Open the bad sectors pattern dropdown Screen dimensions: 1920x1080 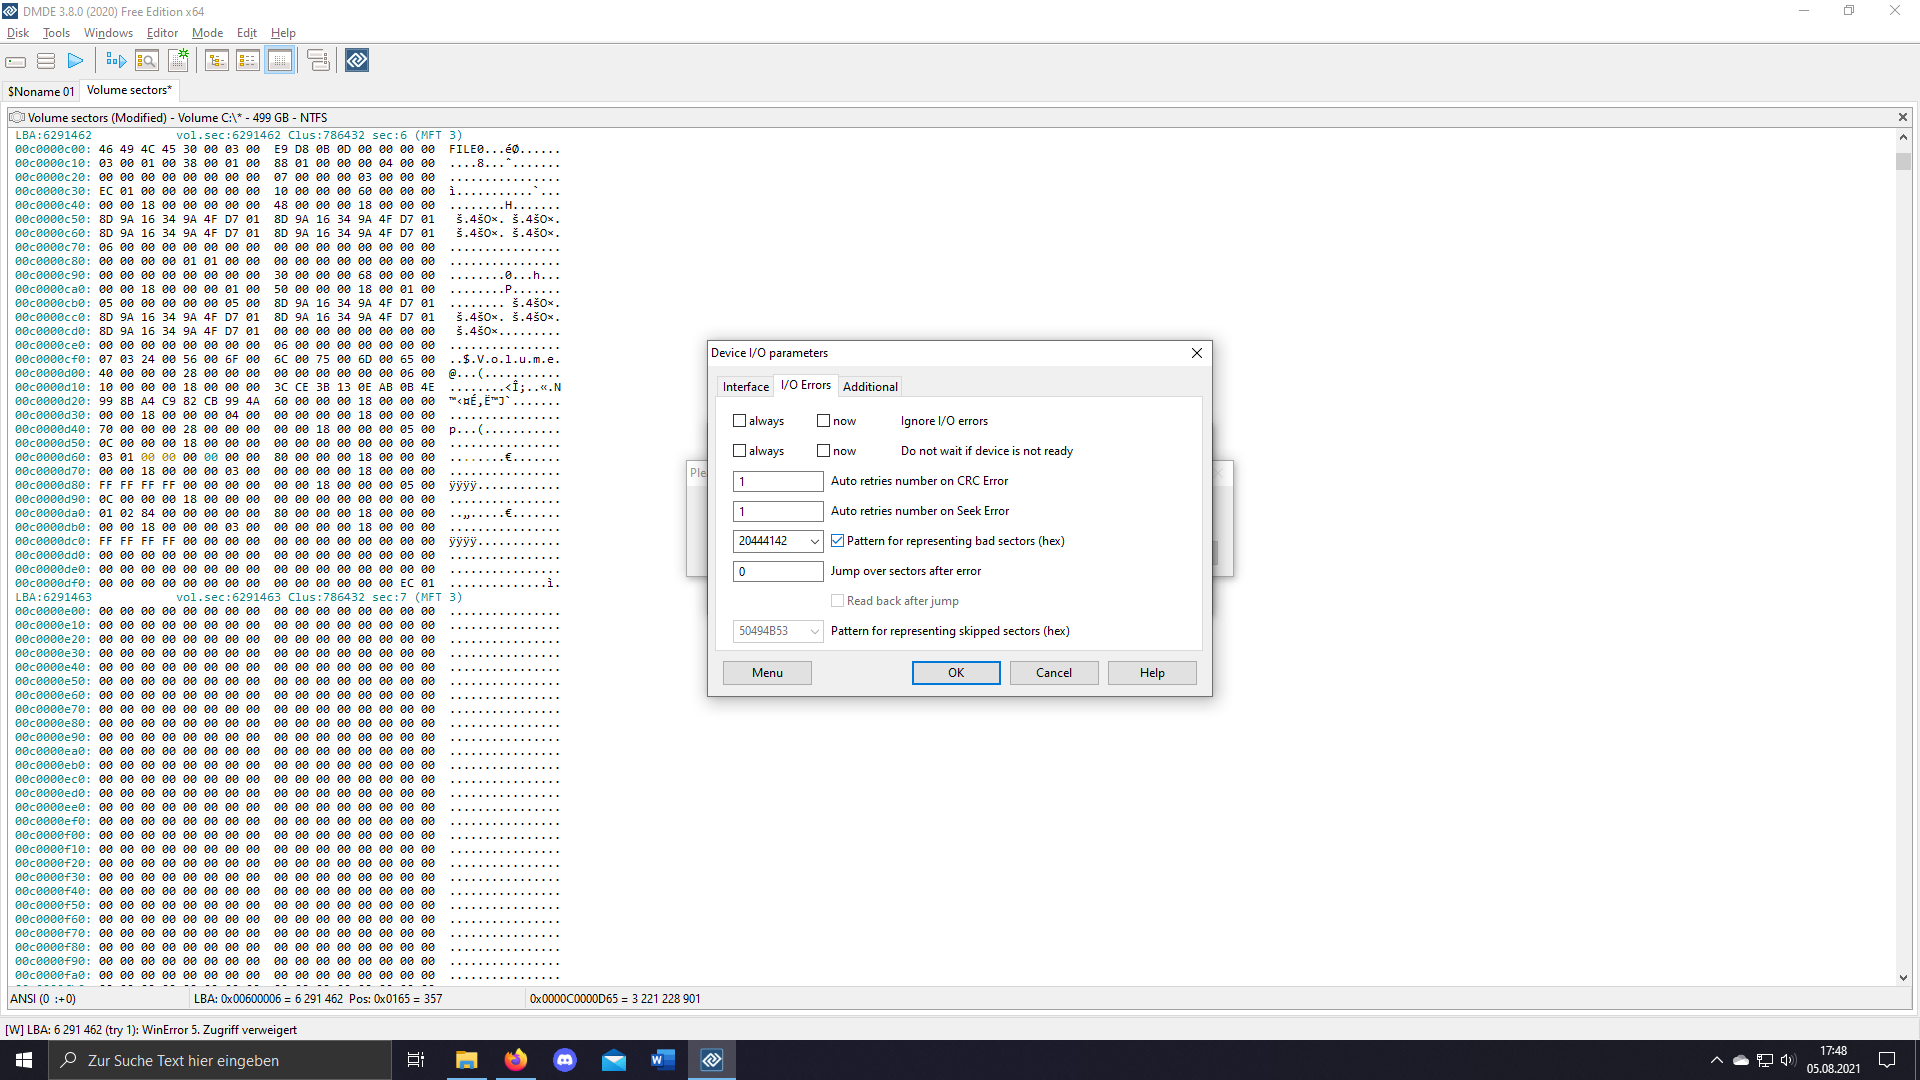[x=814, y=541]
